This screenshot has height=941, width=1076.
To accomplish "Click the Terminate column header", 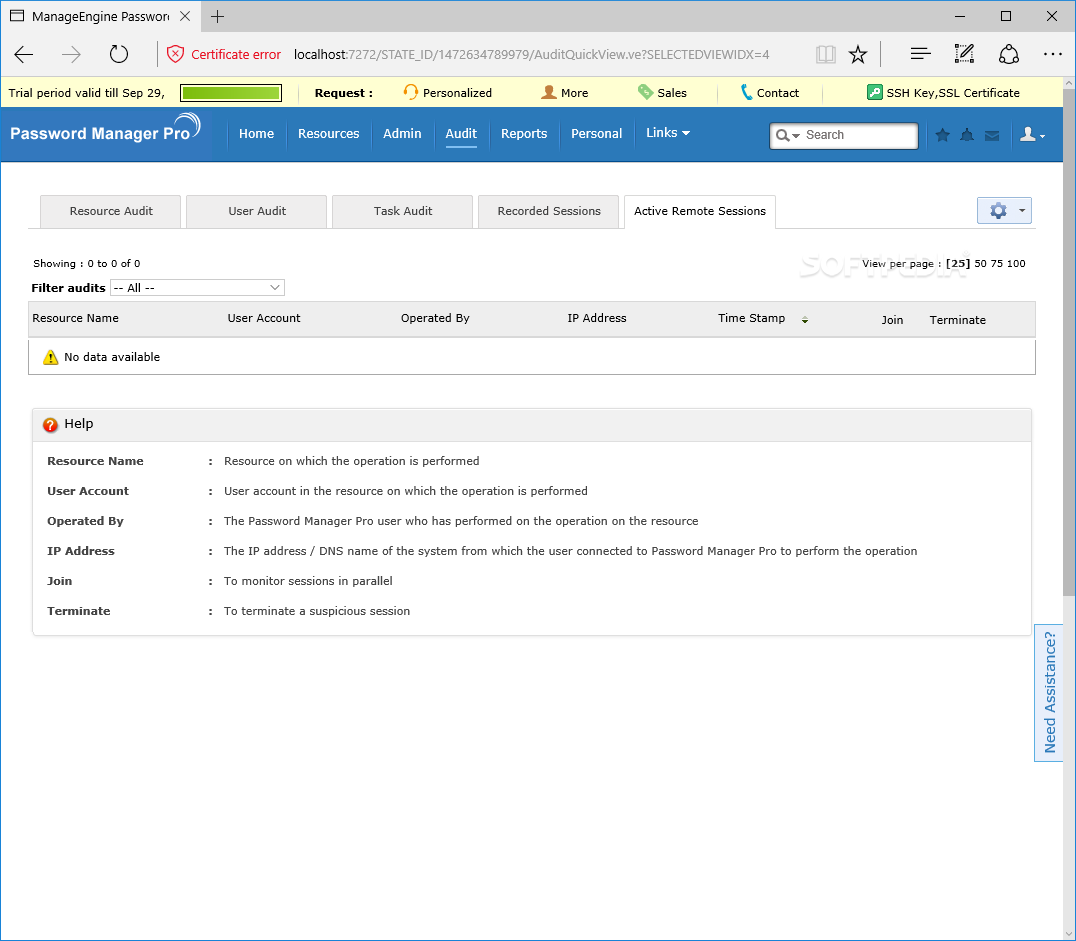I will [x=957, y=320].
